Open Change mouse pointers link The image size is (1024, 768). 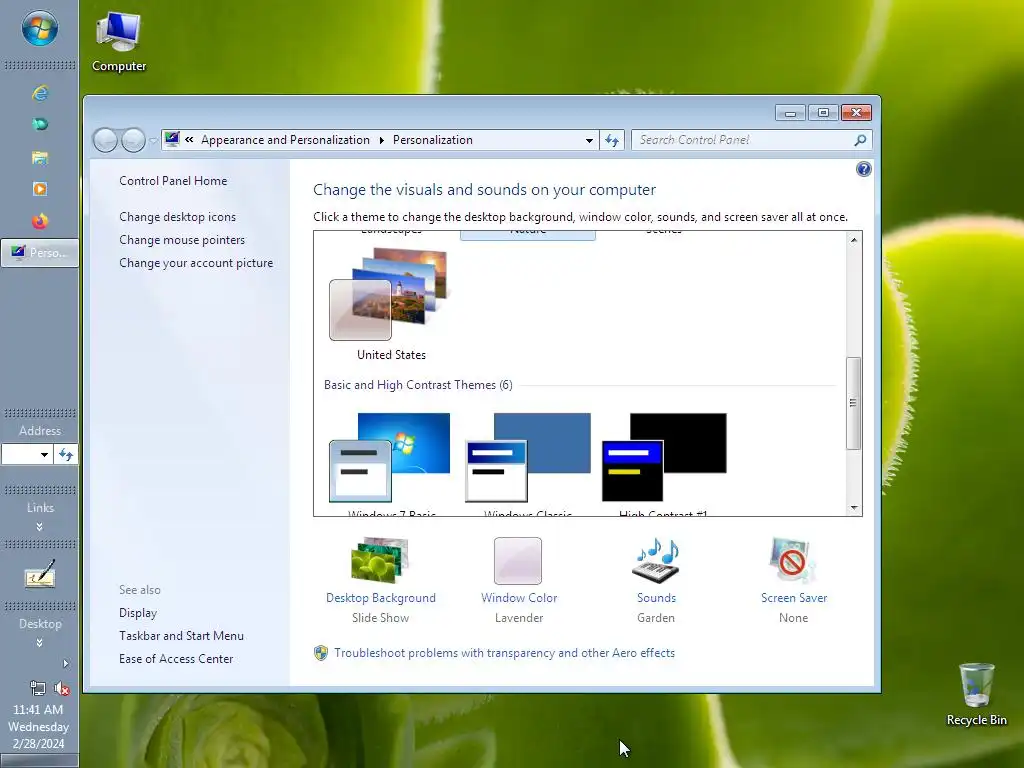point(182,240)
